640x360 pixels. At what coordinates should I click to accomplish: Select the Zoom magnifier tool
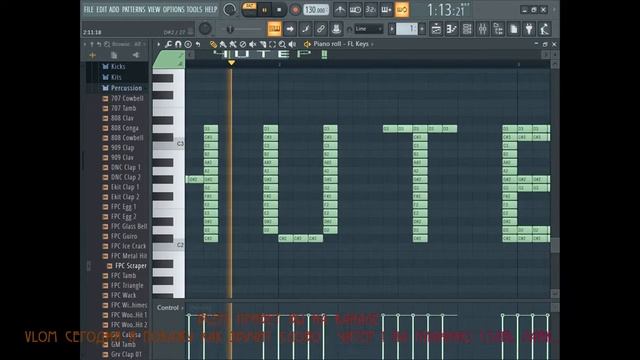coord(282,44)
